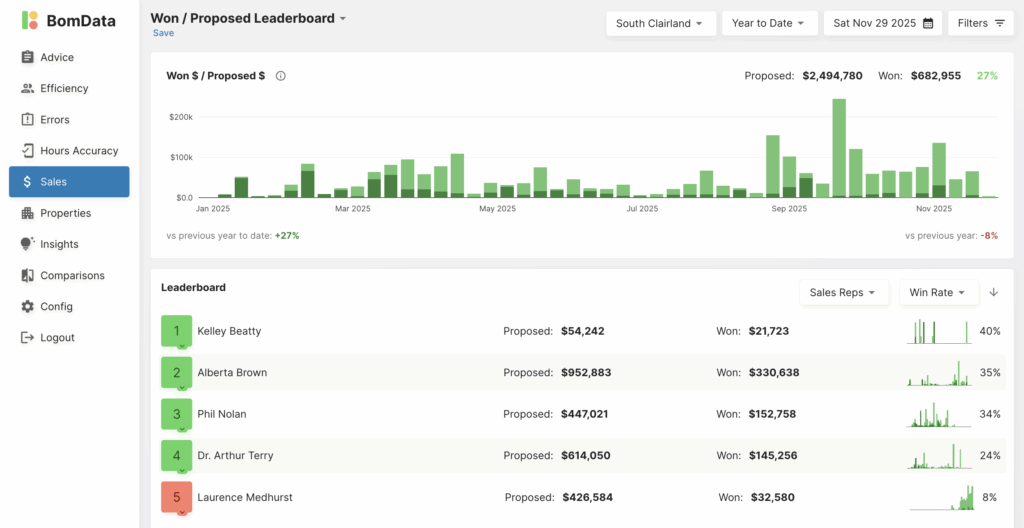The height and width of the screenshot is (528, 1024).
Task: Click the date field showing Sat Nov 29 2025
Action: (882, 23)
